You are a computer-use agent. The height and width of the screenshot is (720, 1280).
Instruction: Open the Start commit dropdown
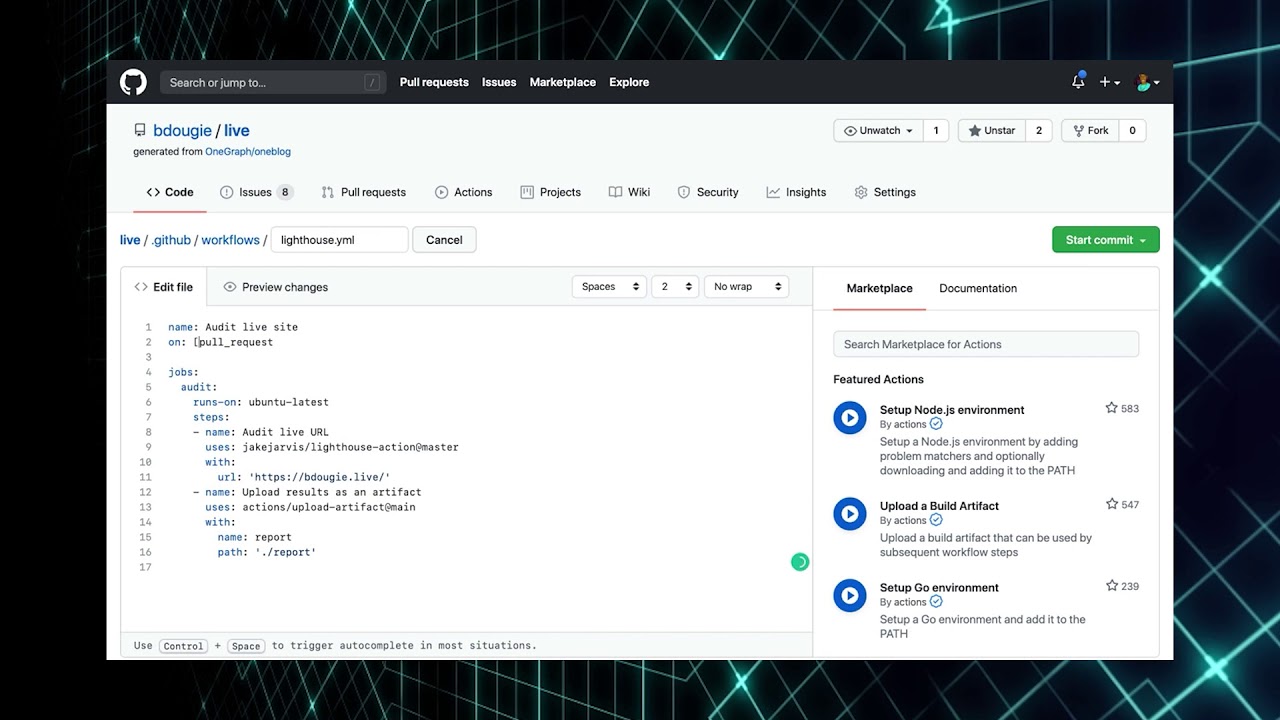(1105, 240)
